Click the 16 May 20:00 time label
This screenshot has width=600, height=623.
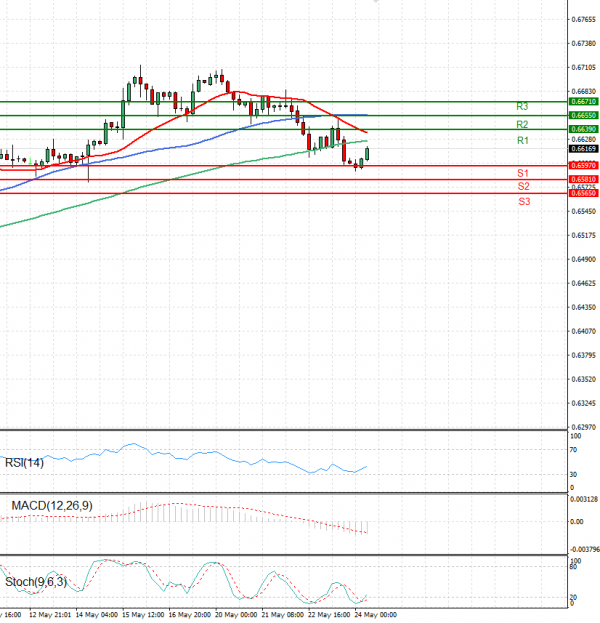[x=190, y=615]
